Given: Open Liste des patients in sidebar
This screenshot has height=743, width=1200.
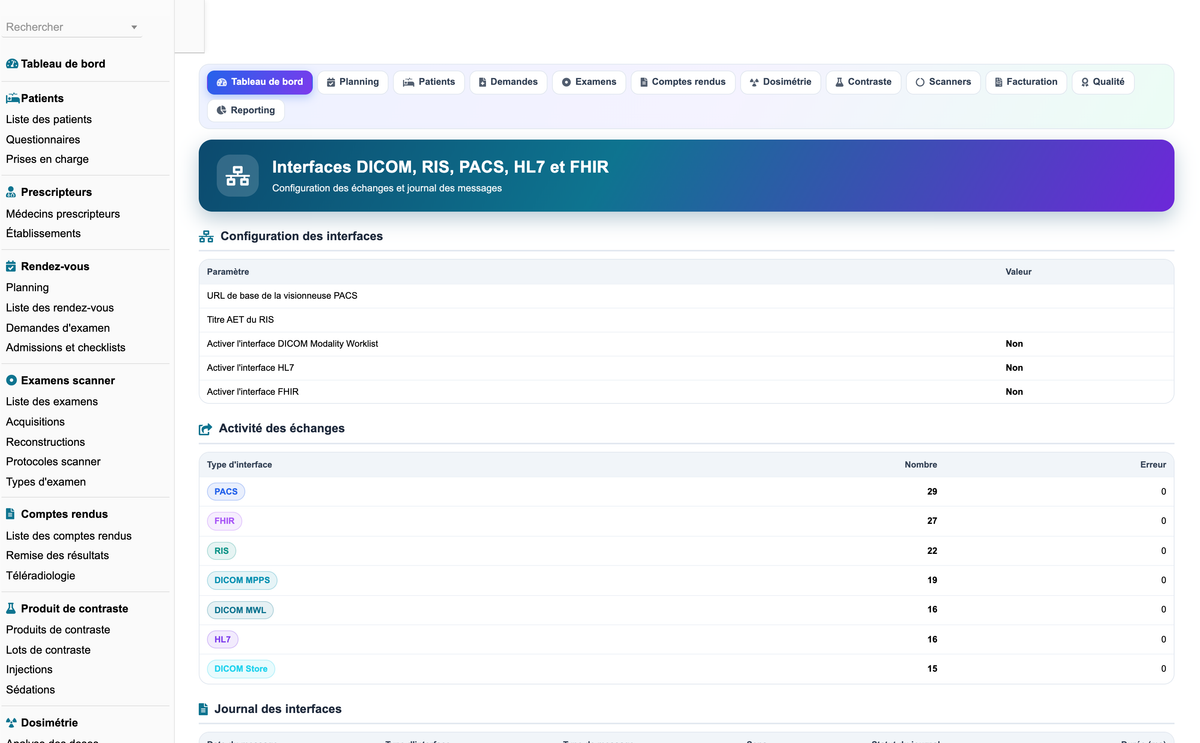Looking at the screenshot, I should click(x=49, y=120).
